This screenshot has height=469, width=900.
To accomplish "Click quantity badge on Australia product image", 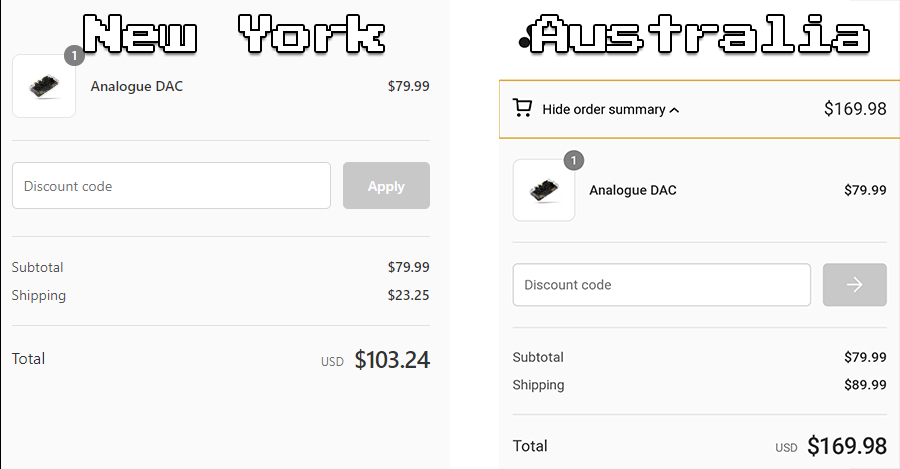I will click(573, 160).
